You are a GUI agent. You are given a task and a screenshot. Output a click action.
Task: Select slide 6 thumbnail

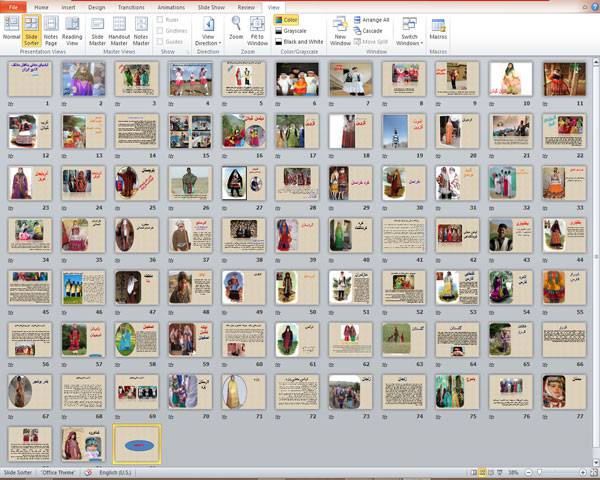297,79
